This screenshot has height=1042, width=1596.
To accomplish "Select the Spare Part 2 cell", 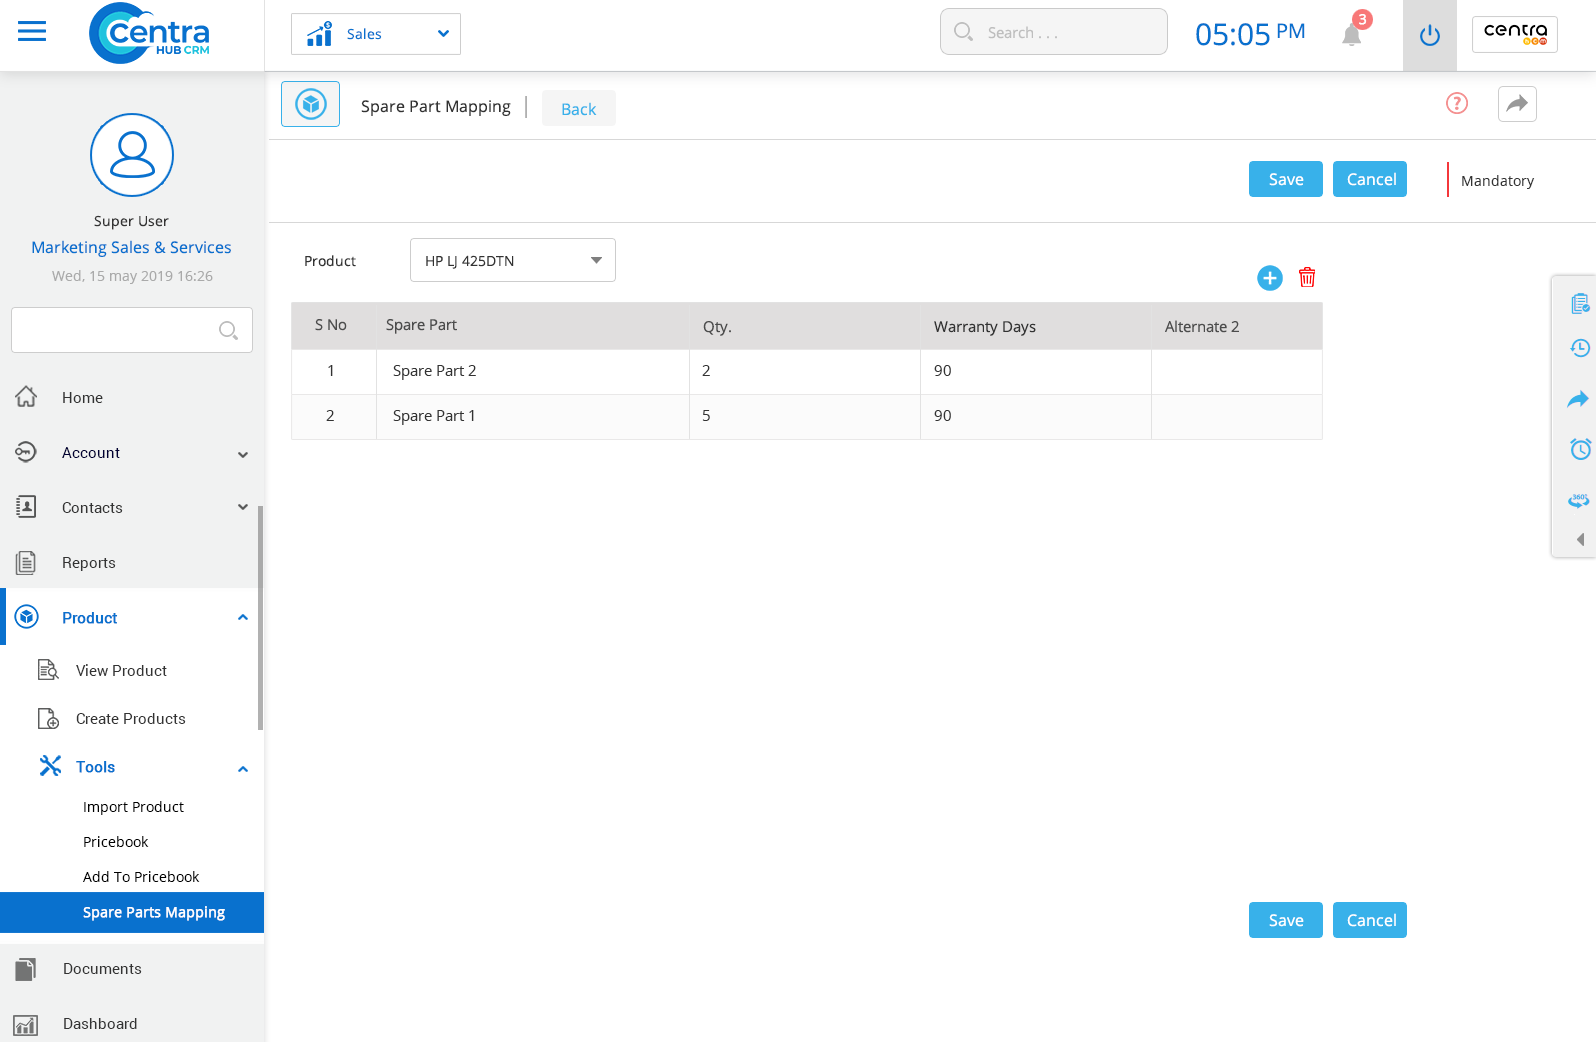I will [533, 371].
